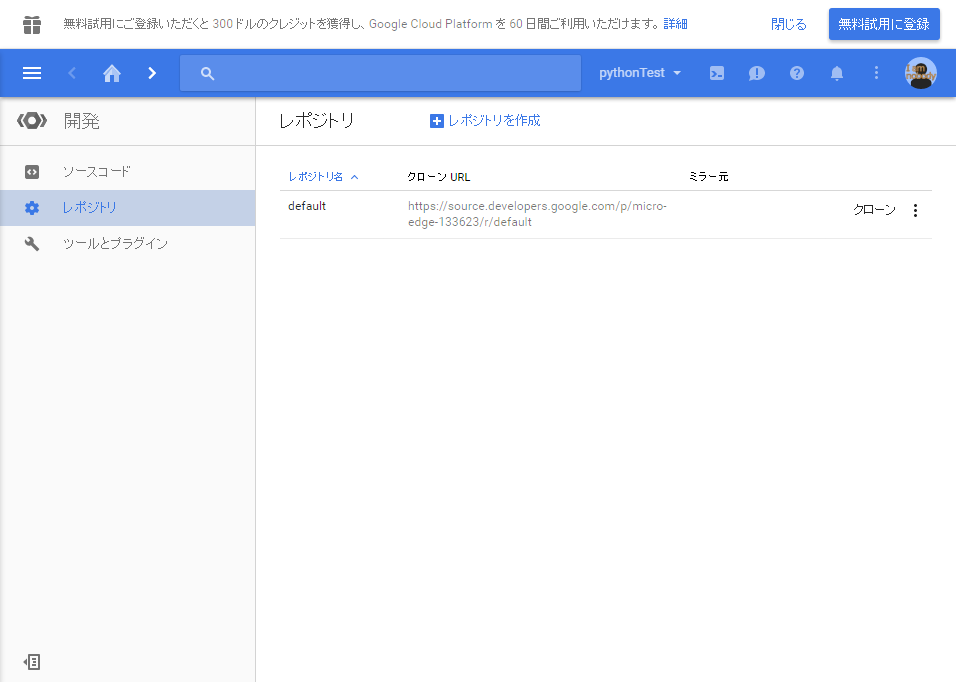Open the overflow menu for the default repository

pos(915,210)
